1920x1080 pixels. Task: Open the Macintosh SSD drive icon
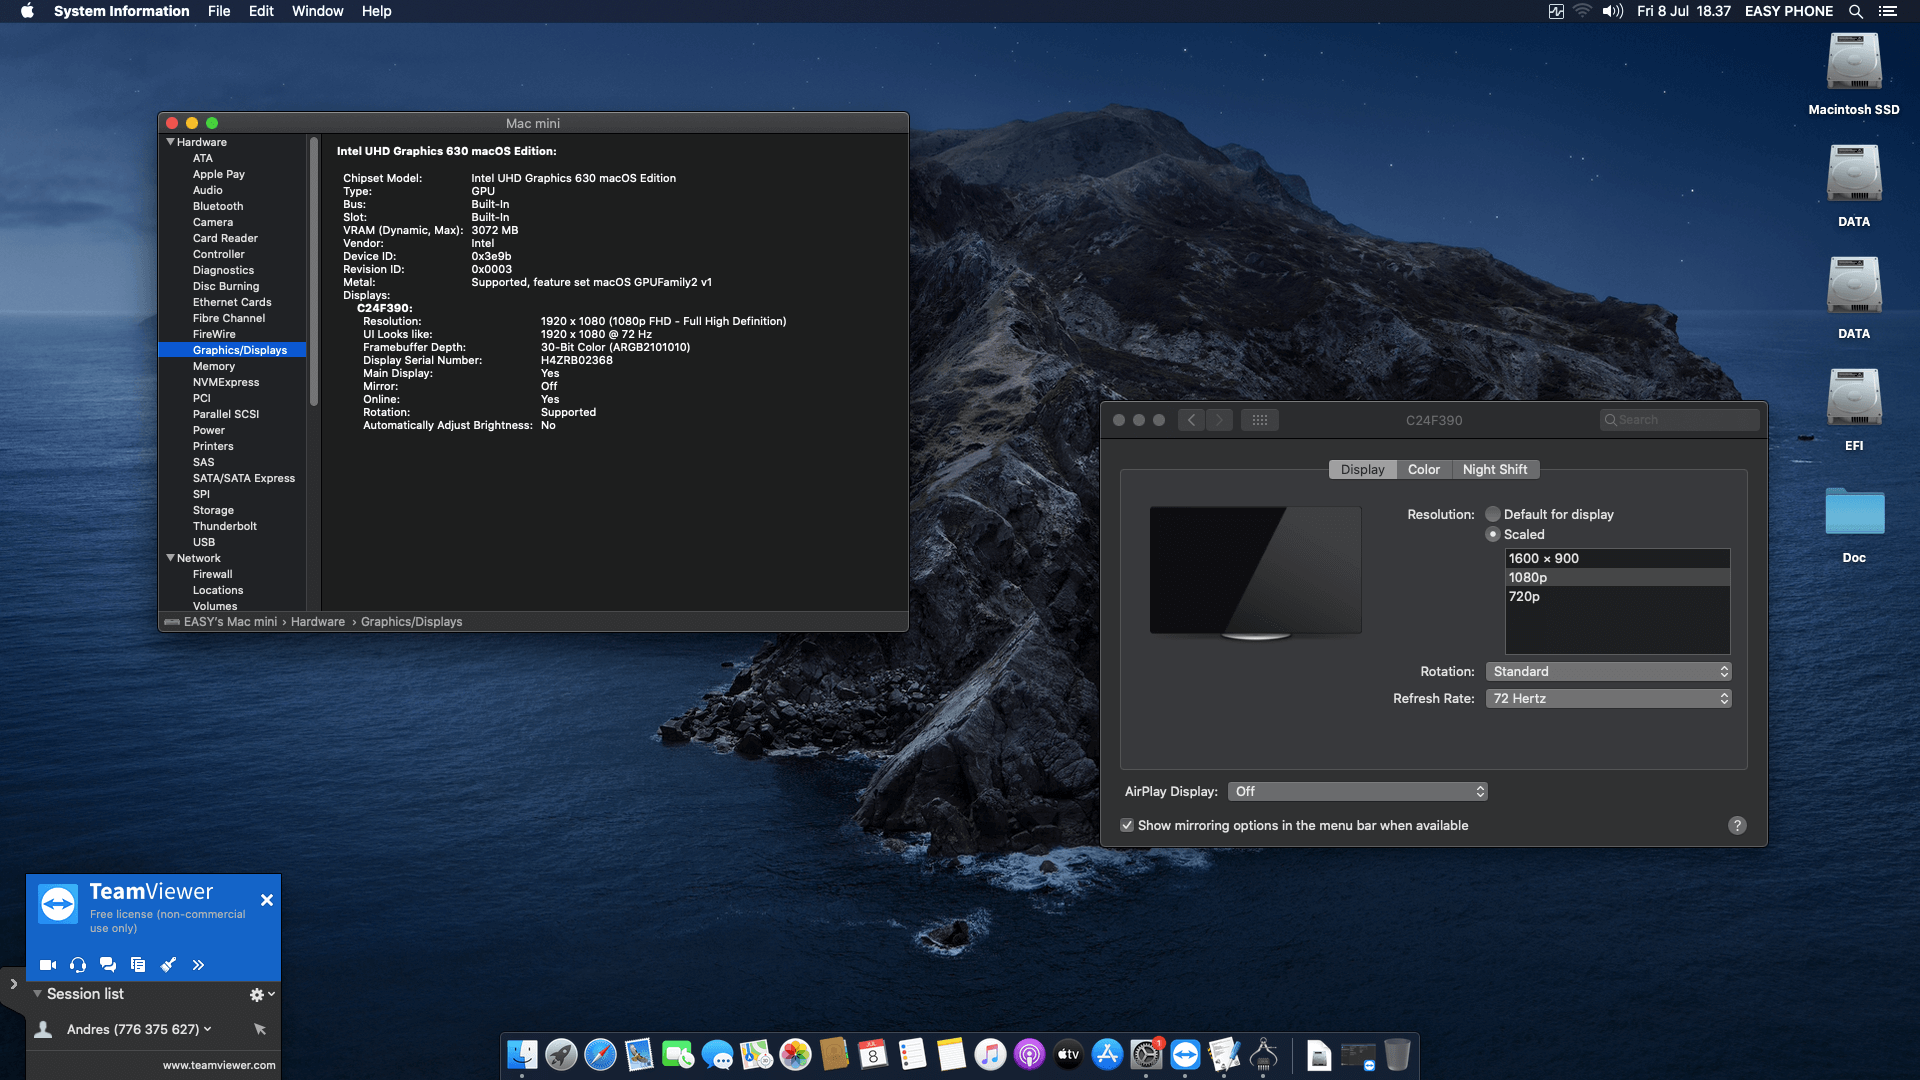click(1853, 63)
